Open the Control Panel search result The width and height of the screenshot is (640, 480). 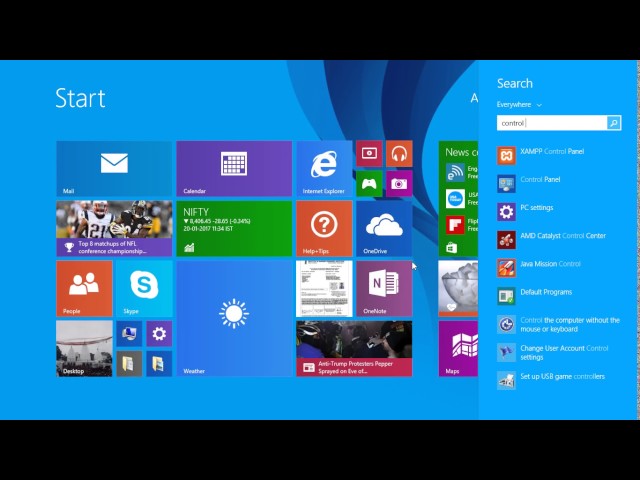pyautogui.click(x=558, y=184)
